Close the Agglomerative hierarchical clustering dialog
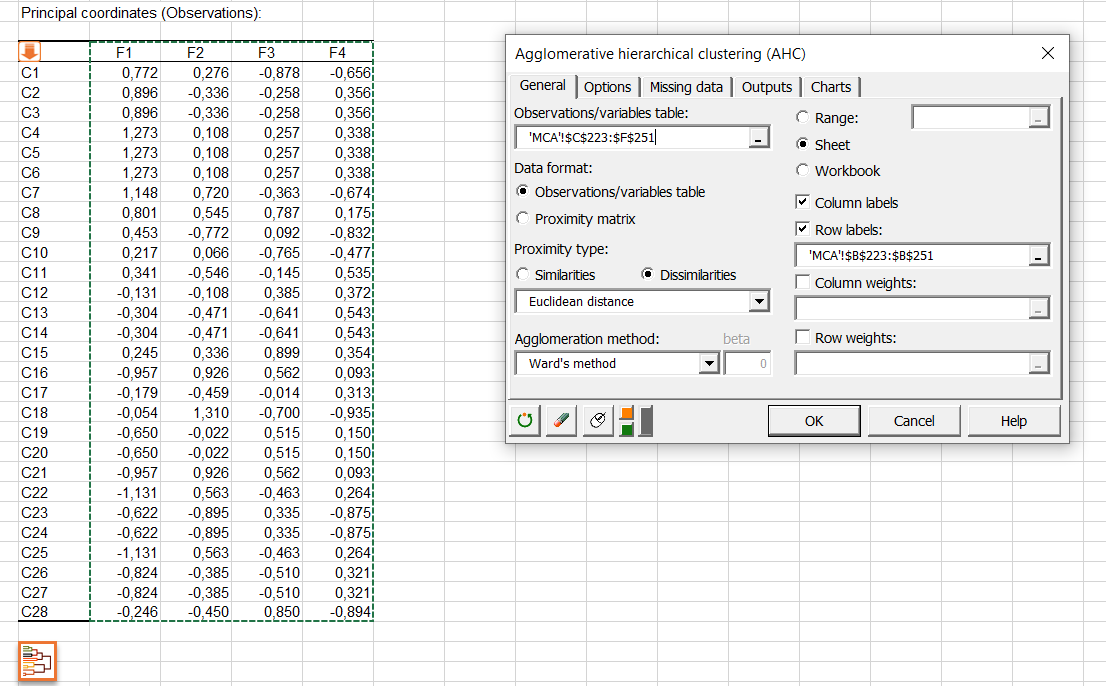This screenshot has height=686, width=1106. point(1048,54)
